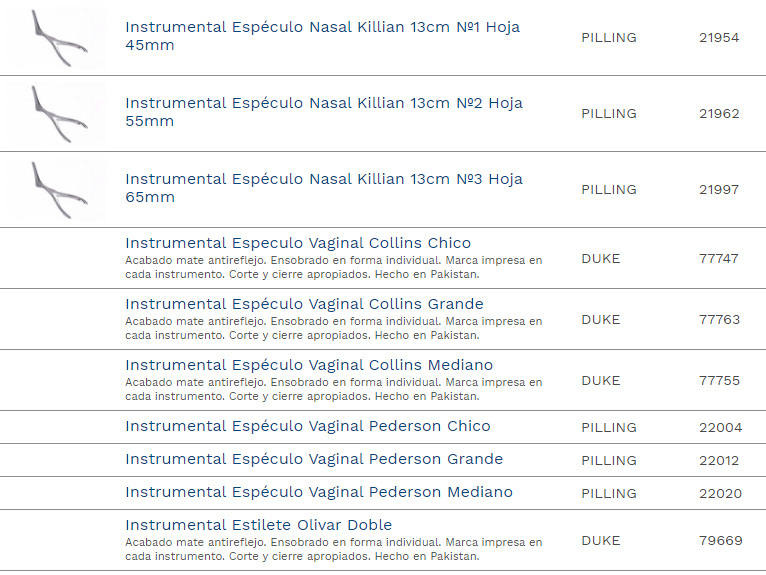Click DUKE brand for Estilete Olivar Doble
Image resolution: width=766 pixels, height=575 pixels.
(600, 541)
